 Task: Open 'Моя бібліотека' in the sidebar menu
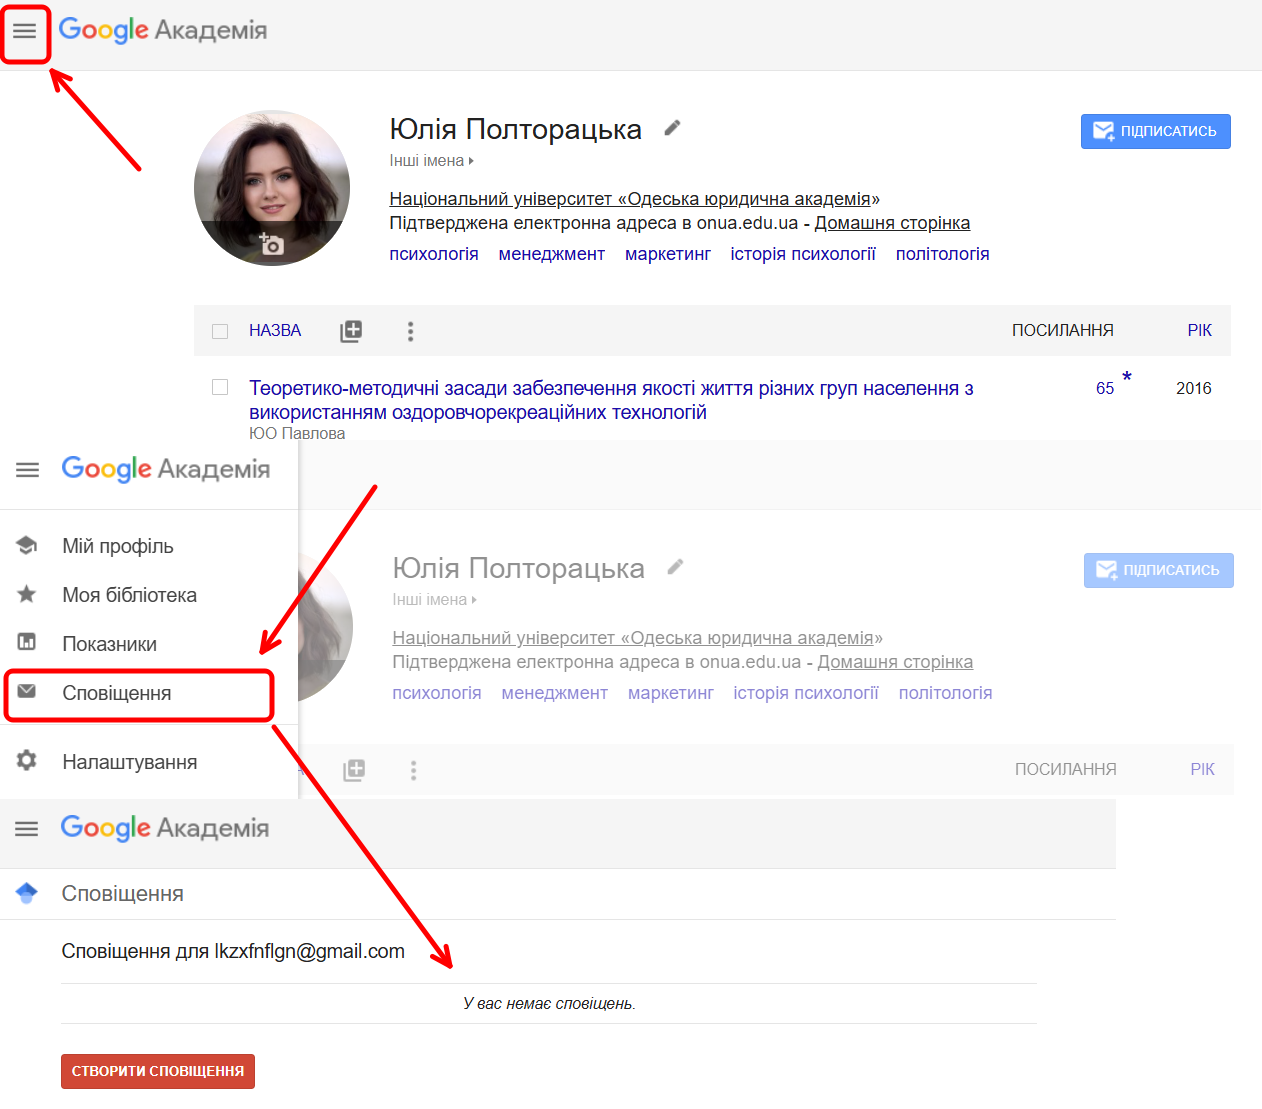click(130, 595)
